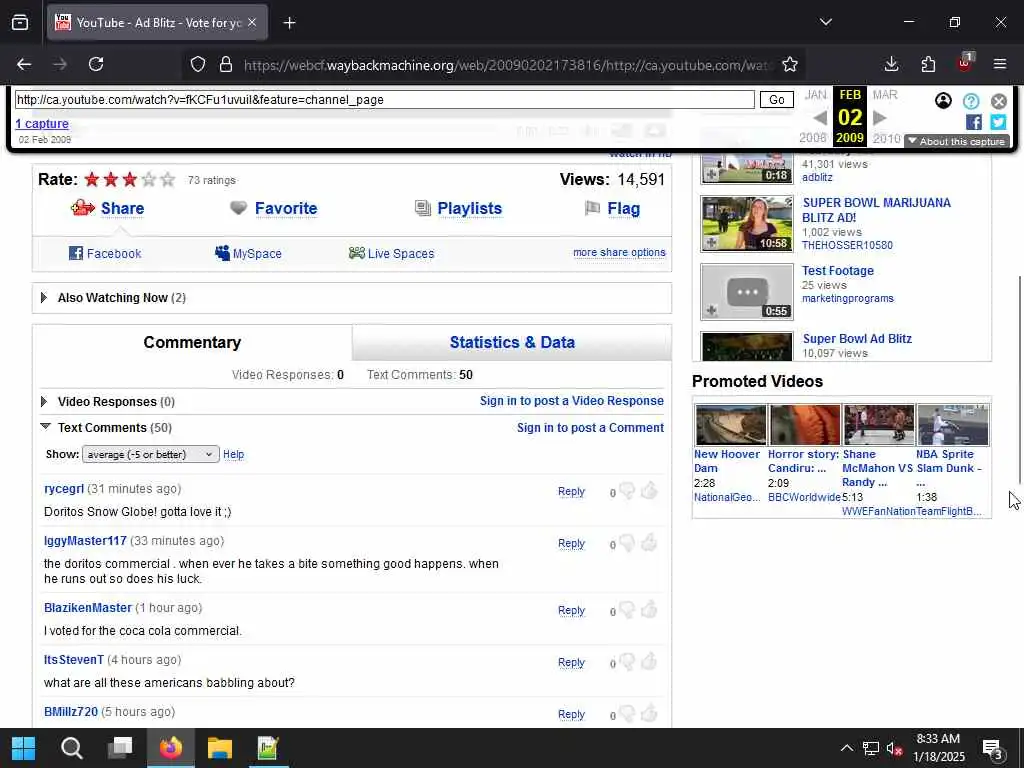1024x768 pixels.
Task: Flag the video
Action: (x=623, y=208)
